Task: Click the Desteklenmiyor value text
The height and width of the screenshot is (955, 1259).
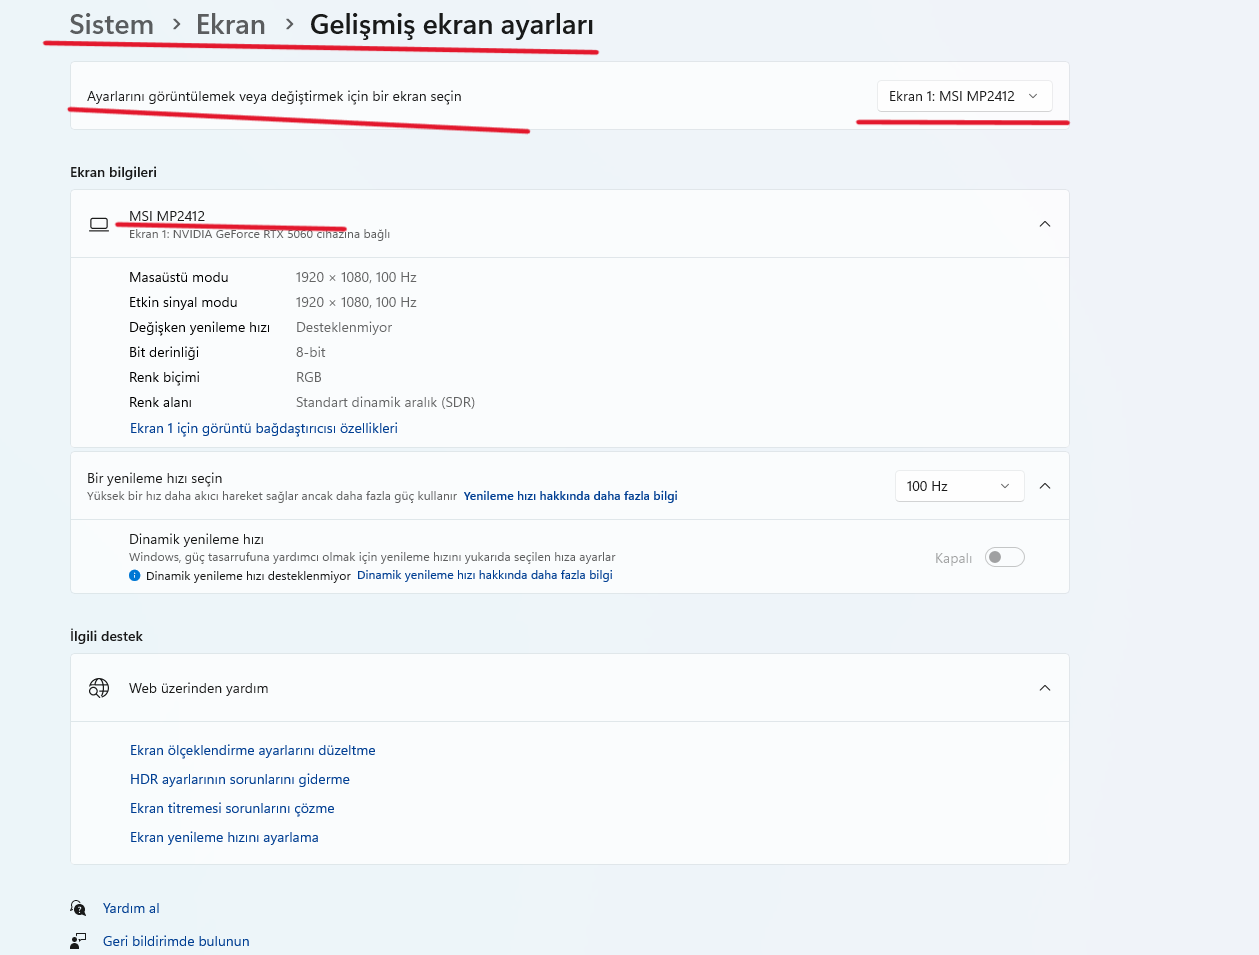Action: pyautogui.click(x=344, y=327)
